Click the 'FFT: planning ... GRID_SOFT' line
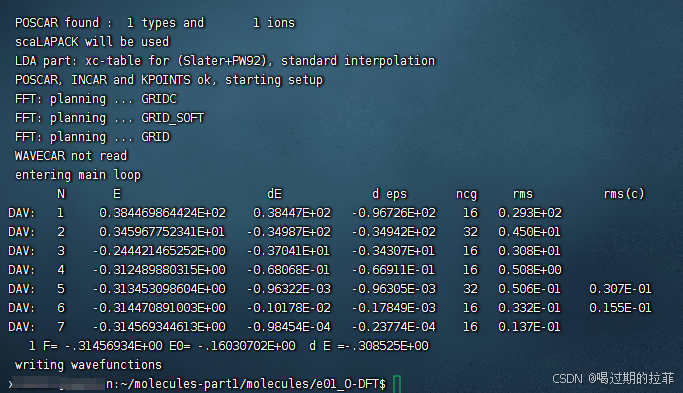 pyautogui.click(x=109, y=118)
